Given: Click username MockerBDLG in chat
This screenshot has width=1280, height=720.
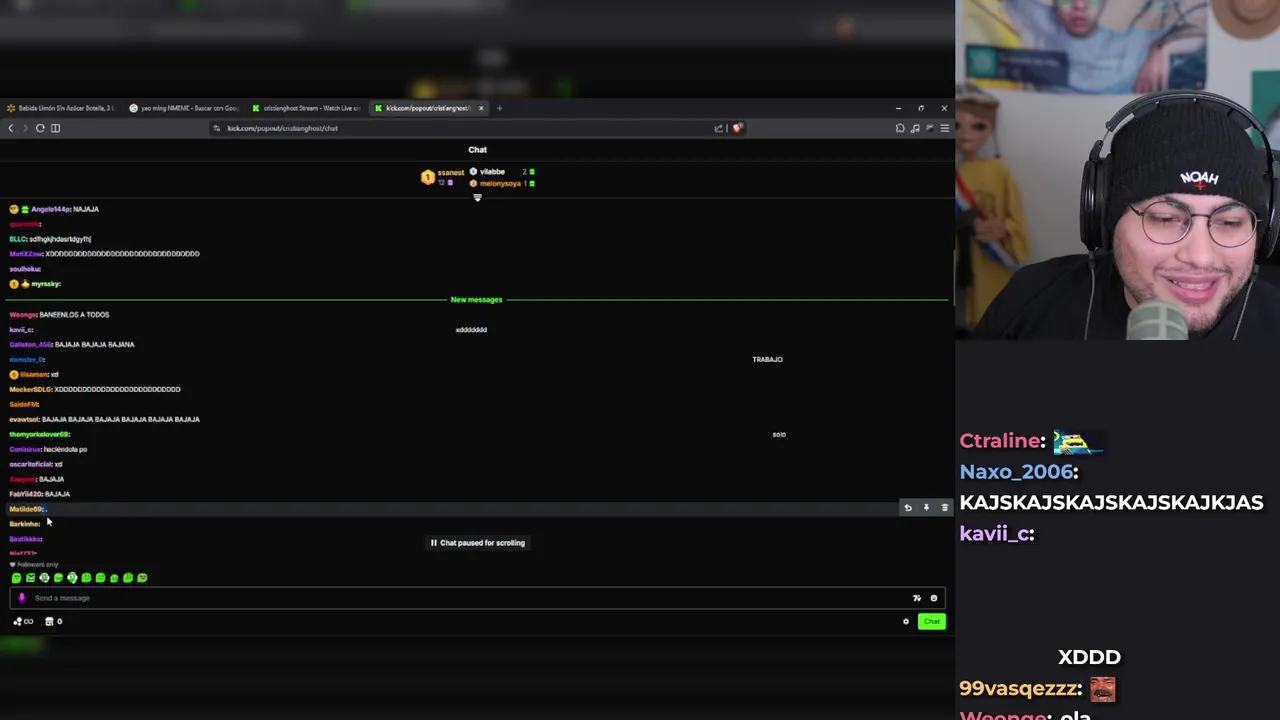Looking at the screenshot, I should (x=30, y=389).
